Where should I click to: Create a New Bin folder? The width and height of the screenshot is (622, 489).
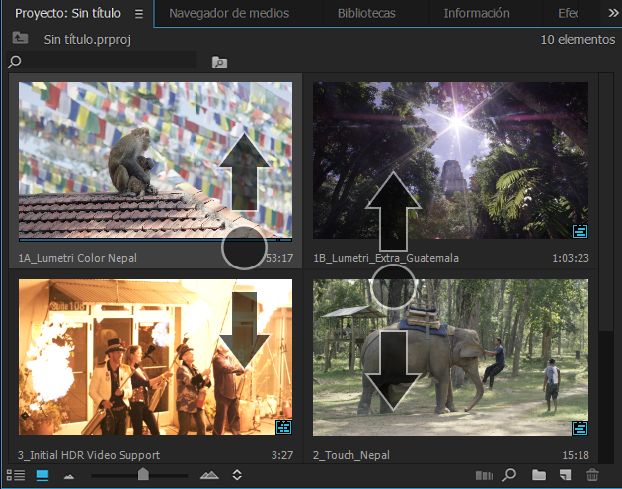point(539,475)
